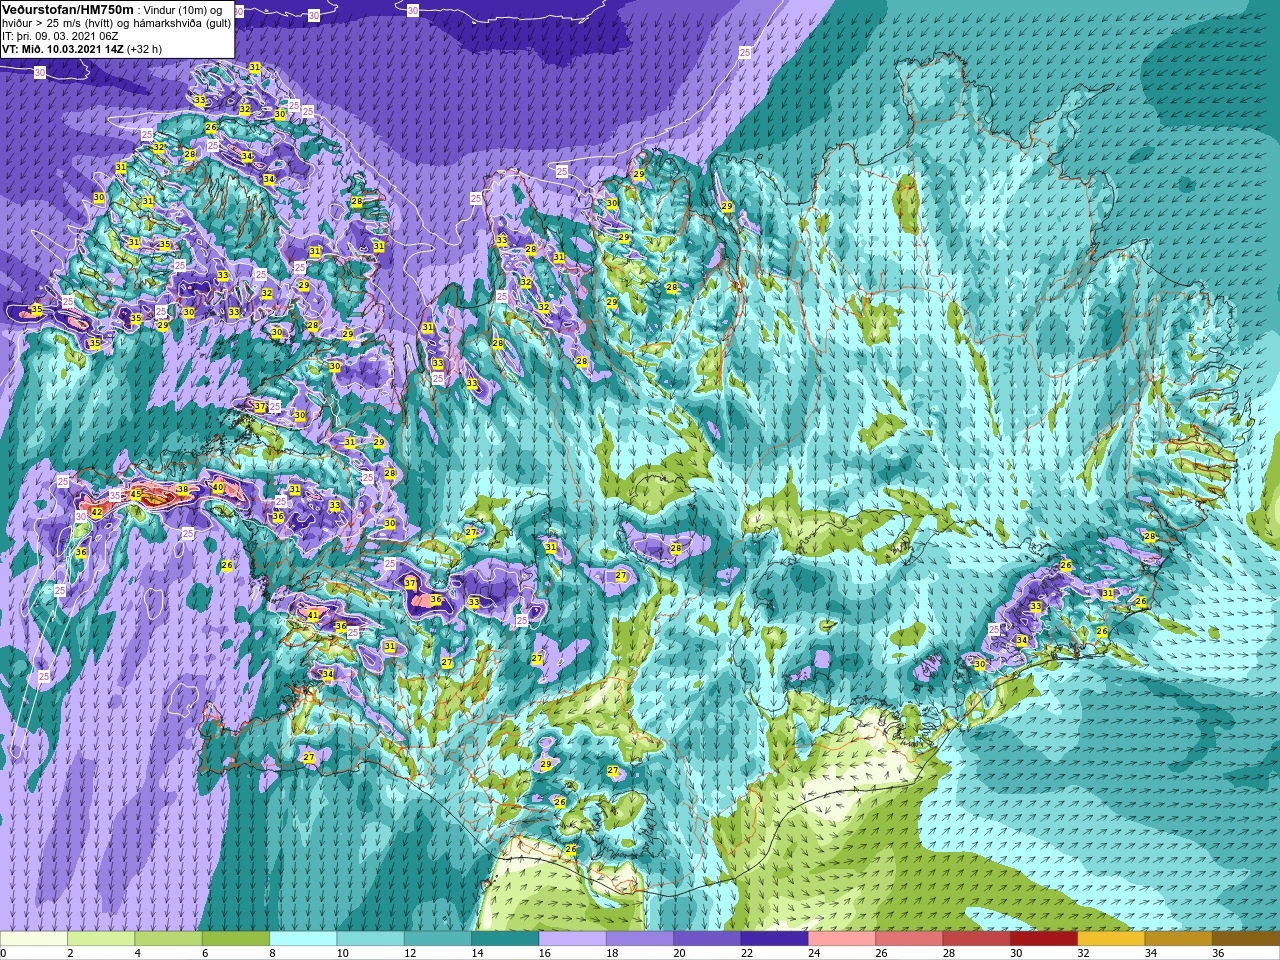Pick the green swatch between 6 and 8

pos(235,939)
